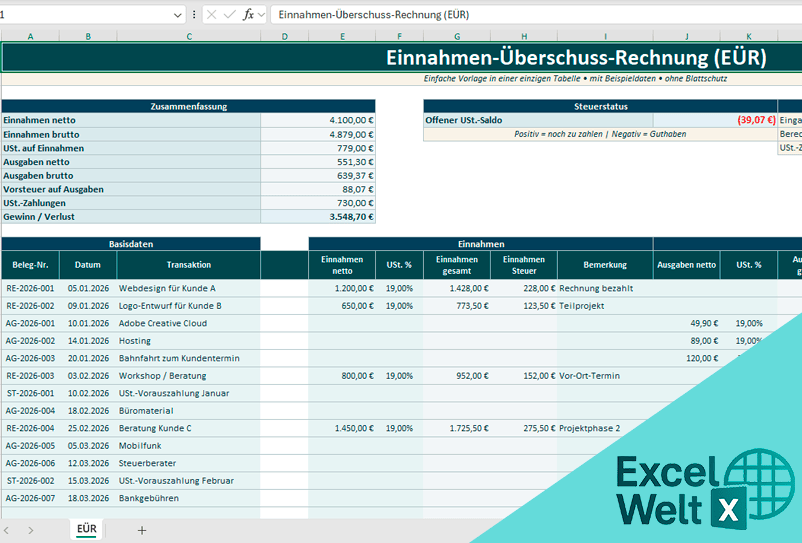Viewport: 802px width, 543px height.
Task: Select the Webdesign für Kunde A cell
Action: click(x=189, y=288)
